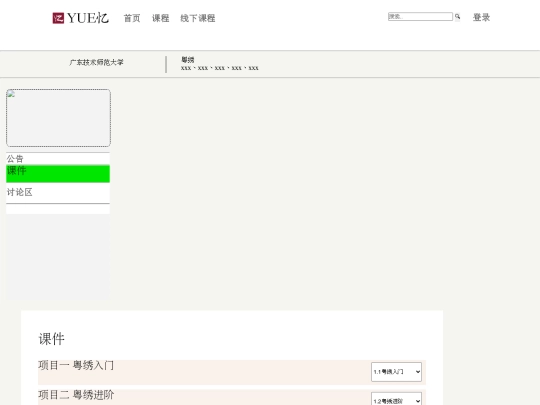Expand the 1.2粤绣进阶 dropdown

click(x=396, y=399)
